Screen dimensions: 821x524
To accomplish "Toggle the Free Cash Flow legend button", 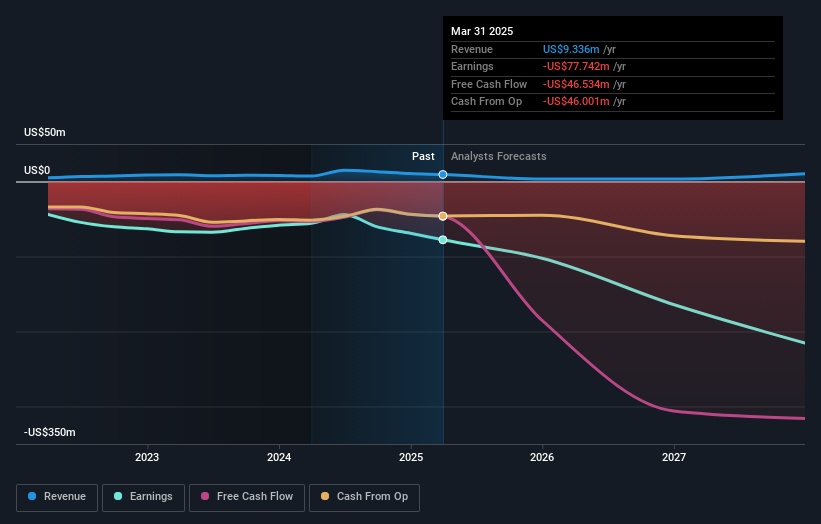I will [247, 497].
